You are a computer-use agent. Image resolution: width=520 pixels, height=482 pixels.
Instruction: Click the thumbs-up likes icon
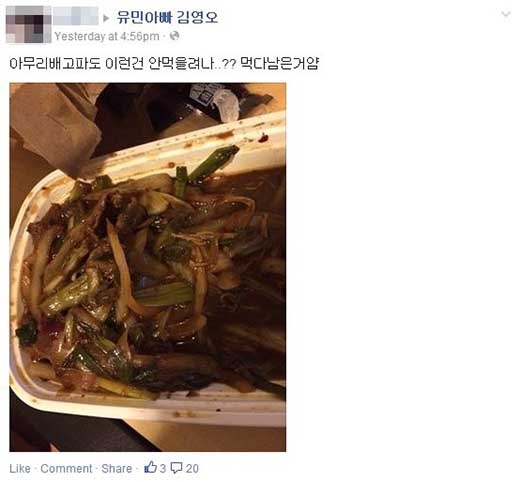pyautogui.click(x=150, y=467)
